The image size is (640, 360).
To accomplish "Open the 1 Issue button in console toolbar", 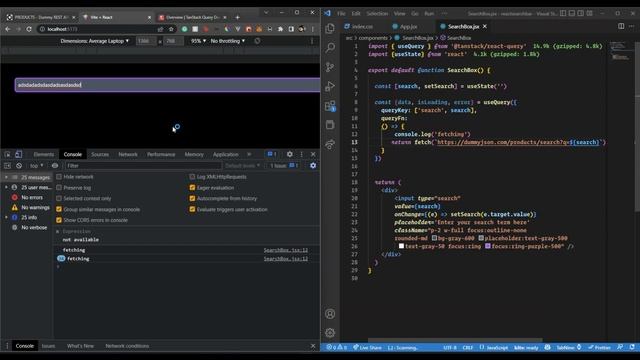I will (284, 166).
